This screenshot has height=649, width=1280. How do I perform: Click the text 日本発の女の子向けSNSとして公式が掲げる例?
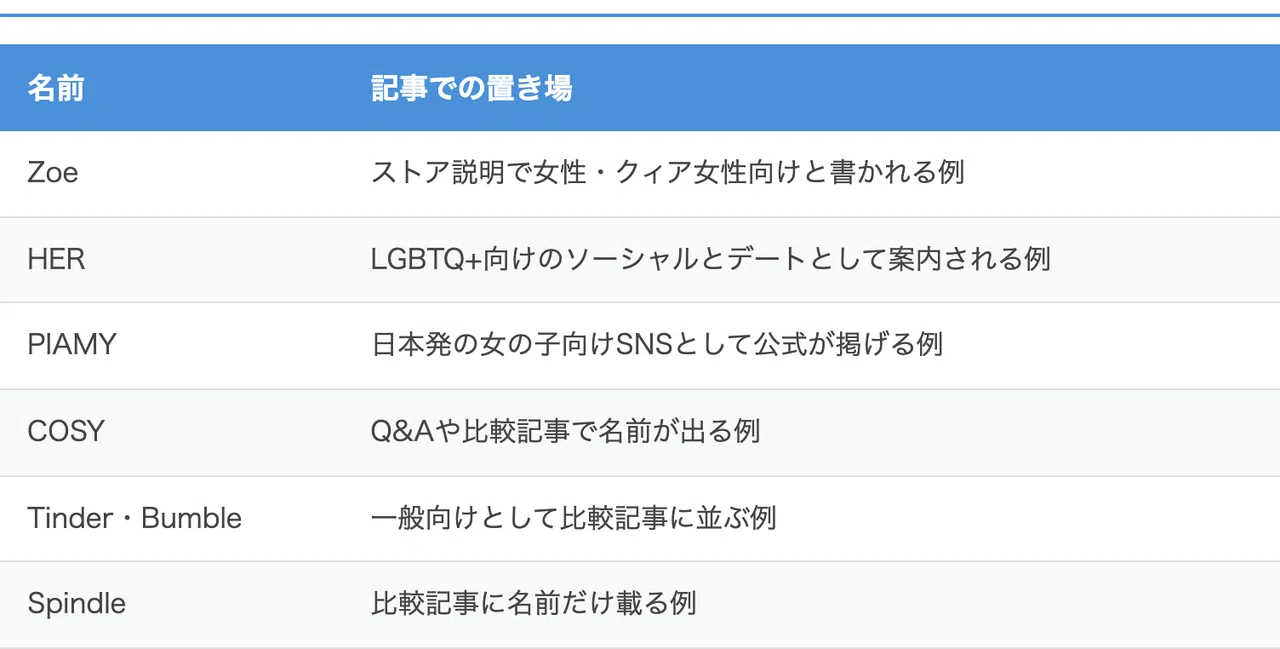[x=657, y=345]
